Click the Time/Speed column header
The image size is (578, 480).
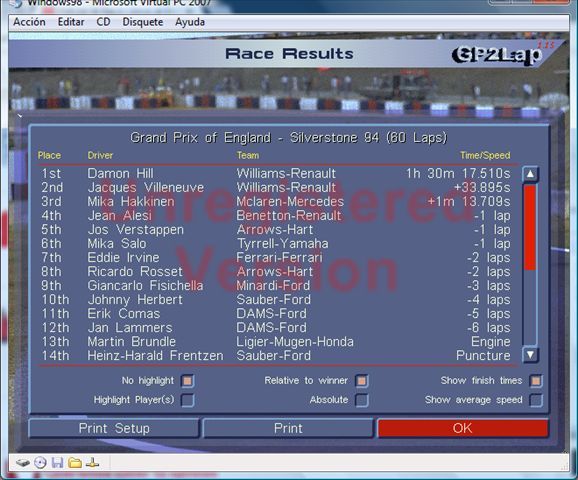point(485,155)
